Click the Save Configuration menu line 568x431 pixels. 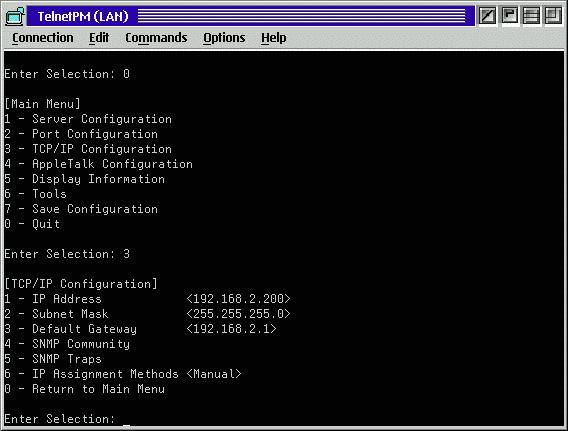point(81,209)
